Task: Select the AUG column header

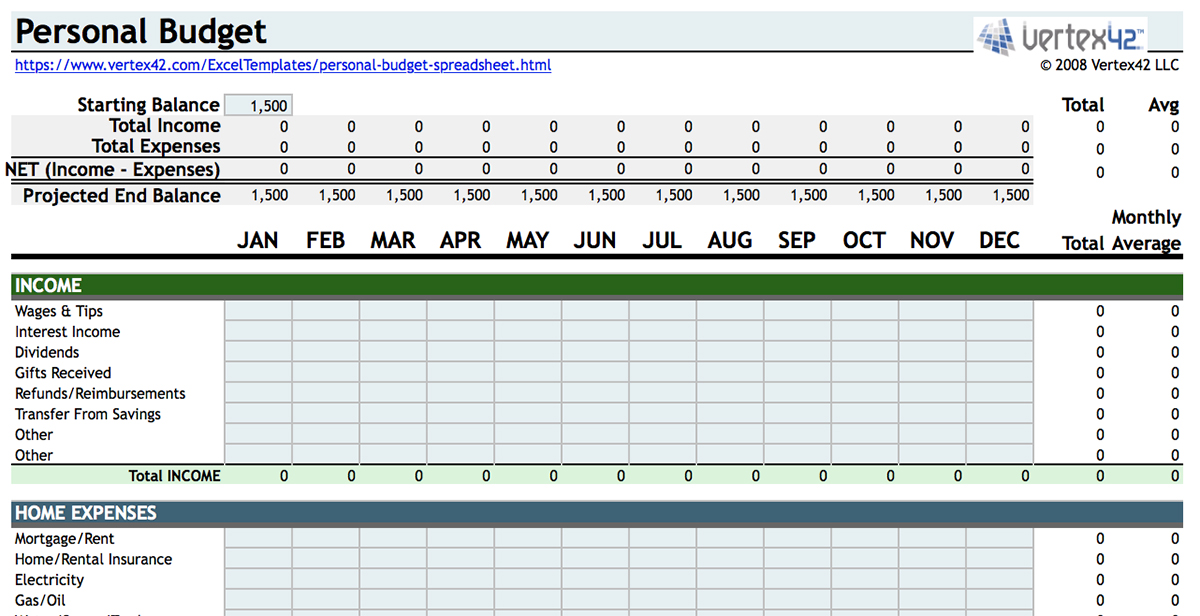Action: click(730, 240)
